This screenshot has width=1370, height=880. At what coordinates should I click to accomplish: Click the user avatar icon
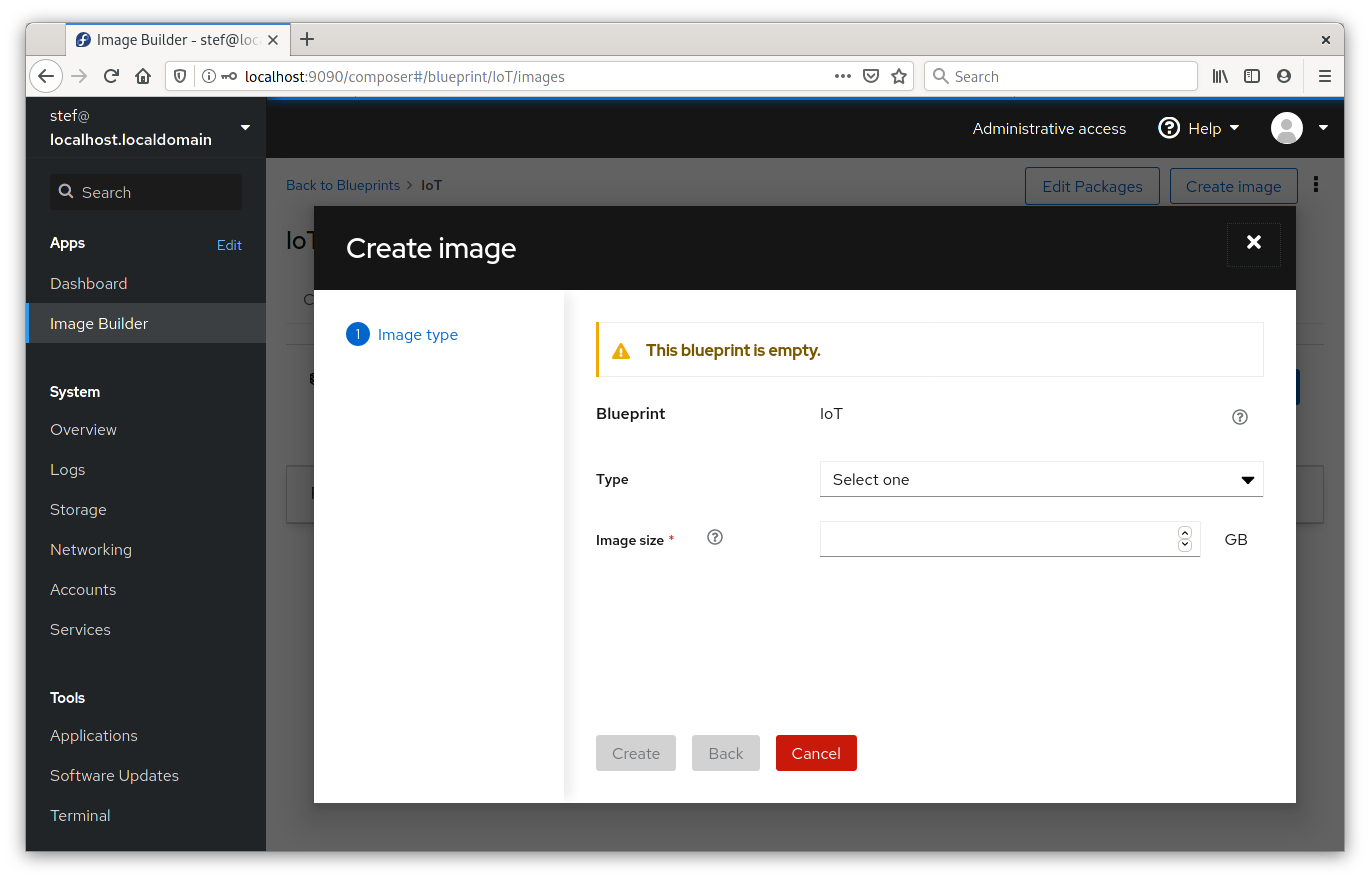[1287, 128]
